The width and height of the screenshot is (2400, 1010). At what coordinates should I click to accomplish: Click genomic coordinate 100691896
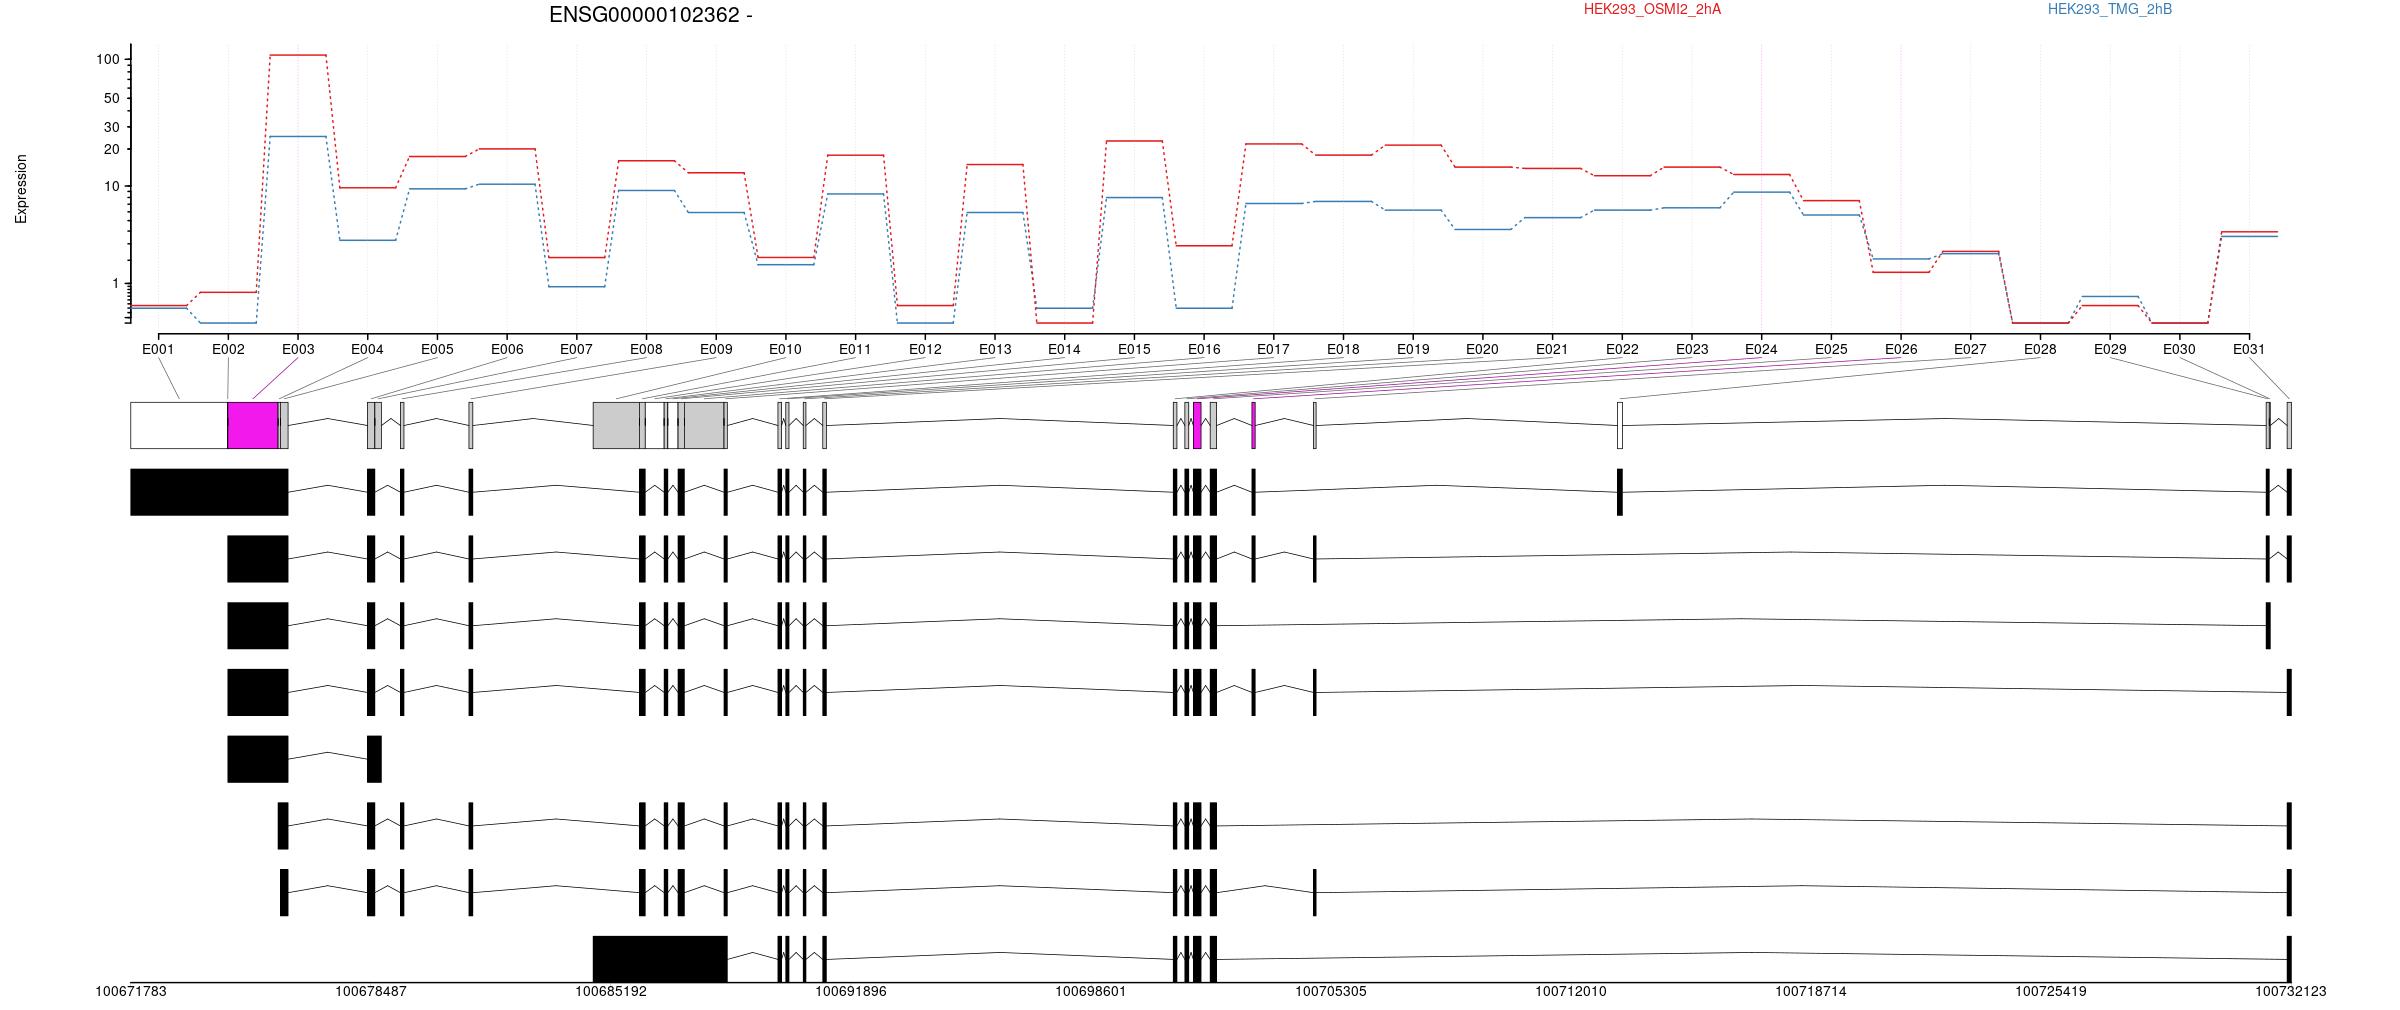click(851, 992)
